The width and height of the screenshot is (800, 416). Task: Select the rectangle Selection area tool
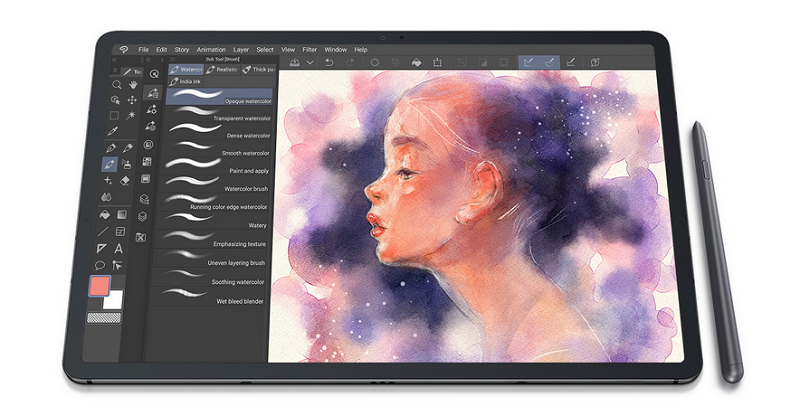click(114, 116)
